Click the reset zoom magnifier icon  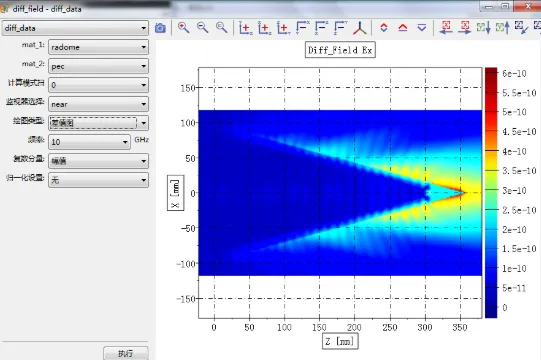click(x=222, y=28)
